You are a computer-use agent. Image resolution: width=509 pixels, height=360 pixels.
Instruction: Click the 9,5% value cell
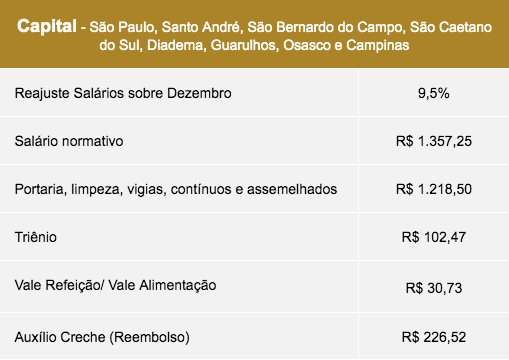tap(433, 93)
